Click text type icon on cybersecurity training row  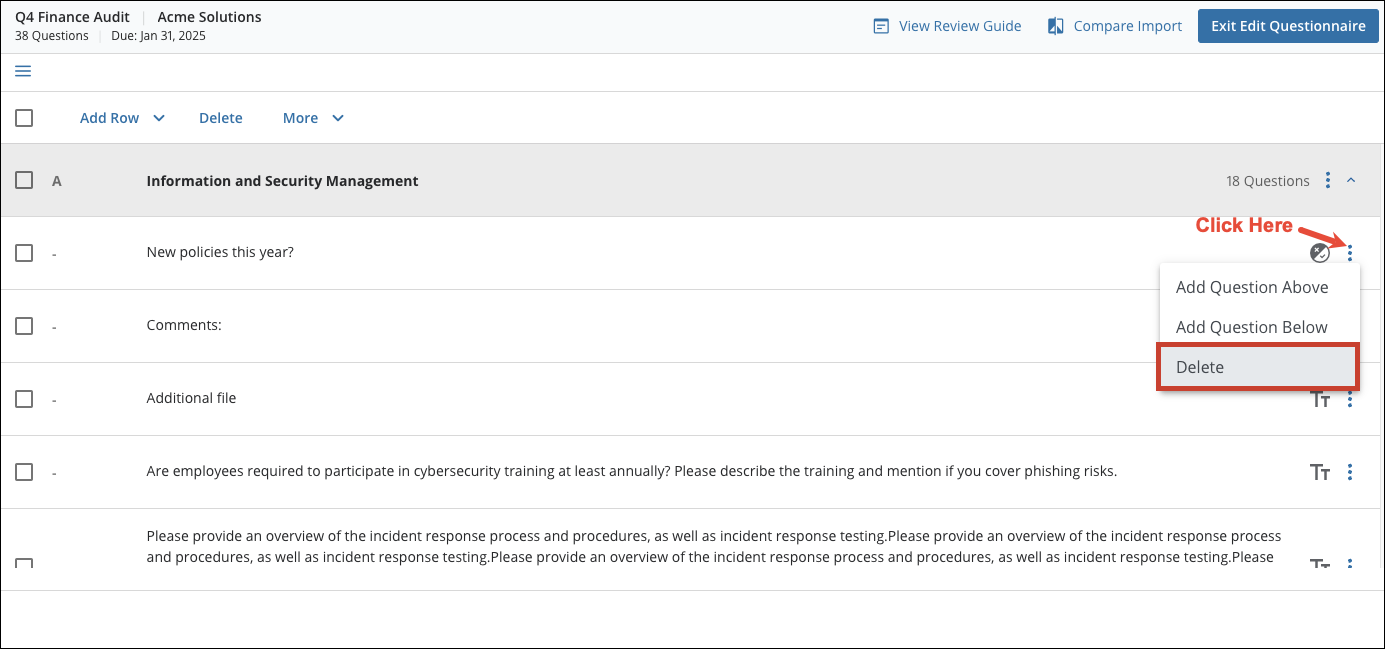pos(1320,472)
